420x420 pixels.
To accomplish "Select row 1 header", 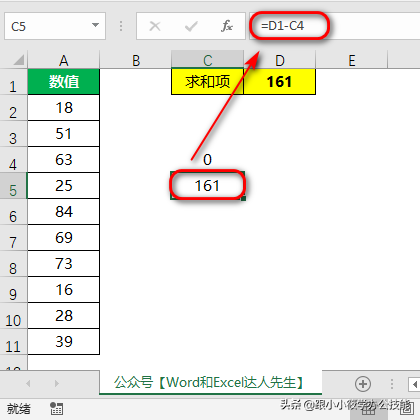I will (13, 82).
